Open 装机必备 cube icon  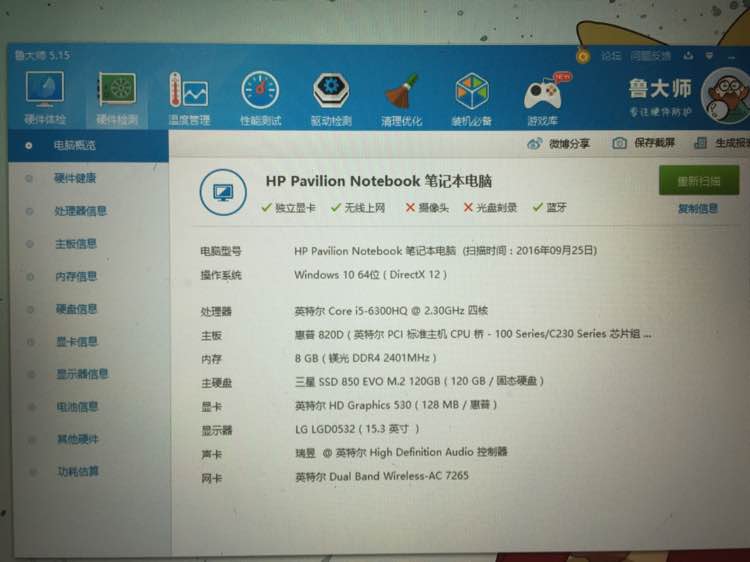click(x=472, y=91)
